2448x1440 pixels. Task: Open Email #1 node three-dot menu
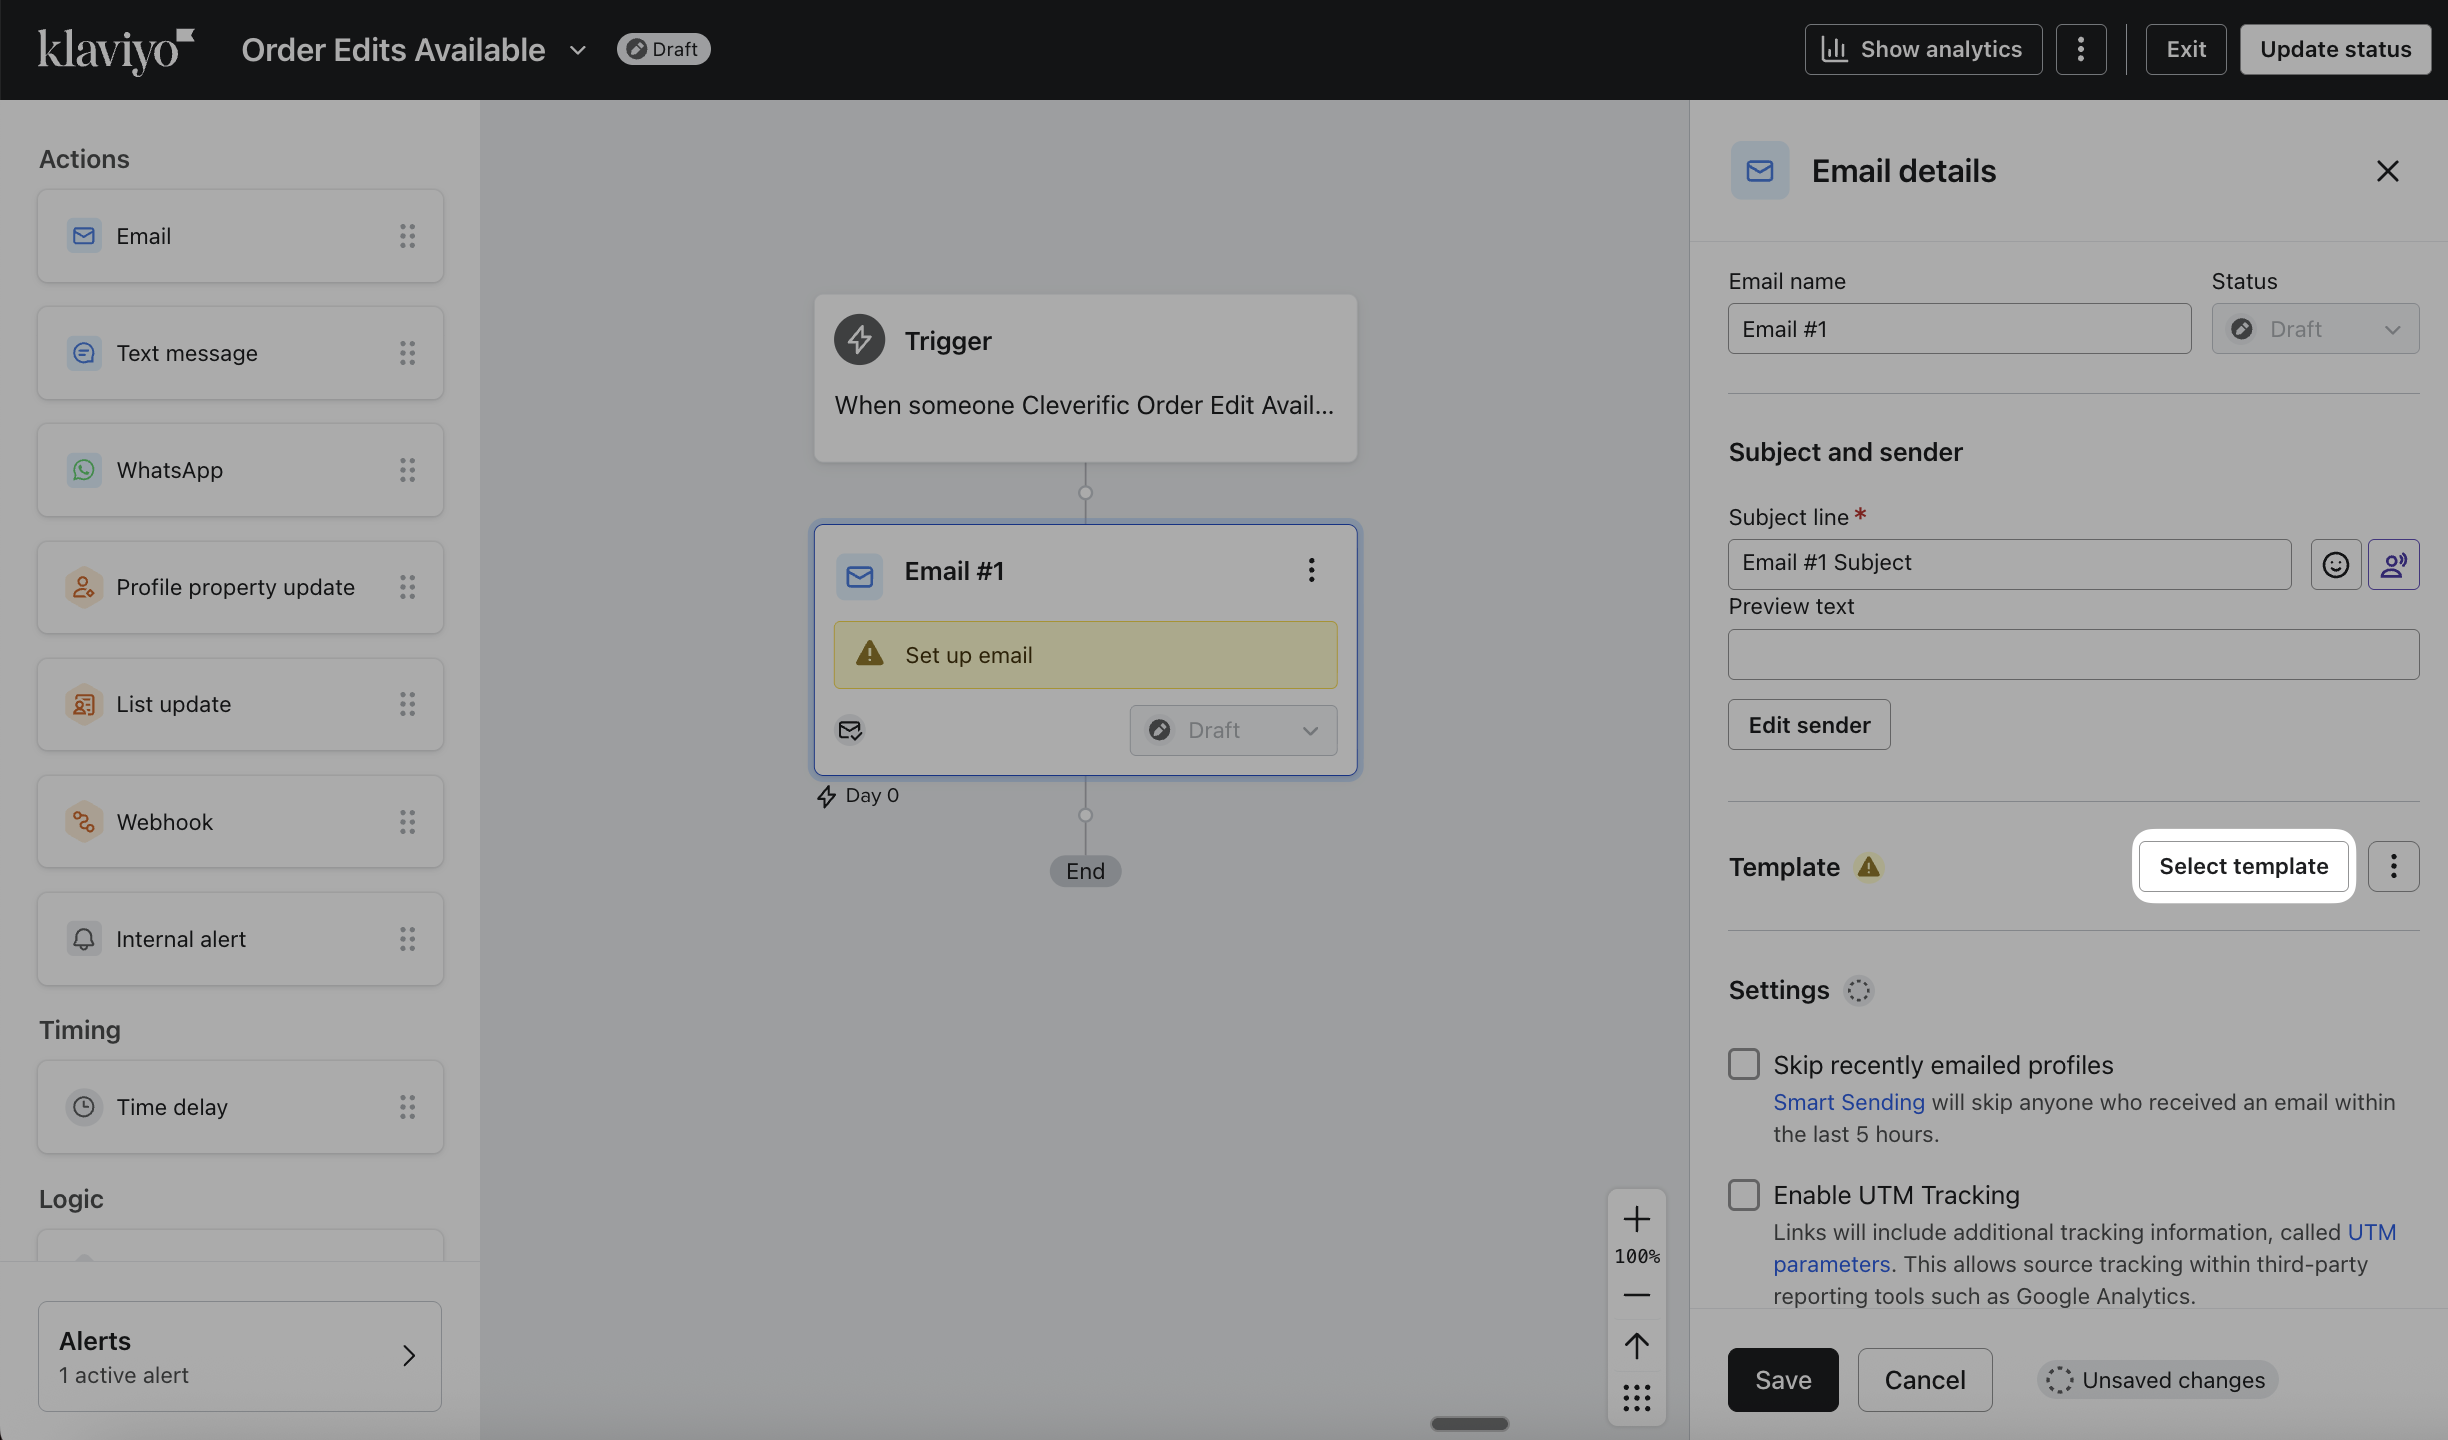click(1311, 571)
